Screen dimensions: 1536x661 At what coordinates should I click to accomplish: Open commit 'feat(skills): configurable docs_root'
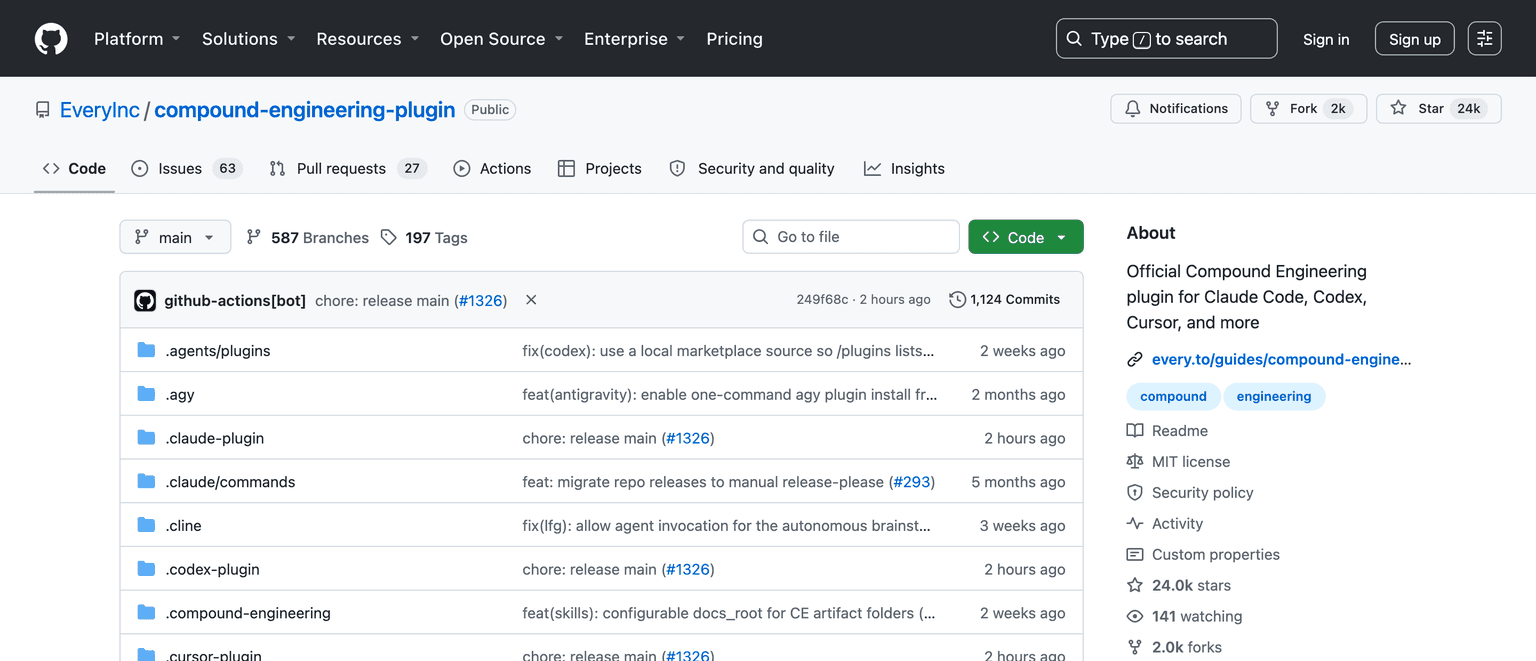pos(729,613)
